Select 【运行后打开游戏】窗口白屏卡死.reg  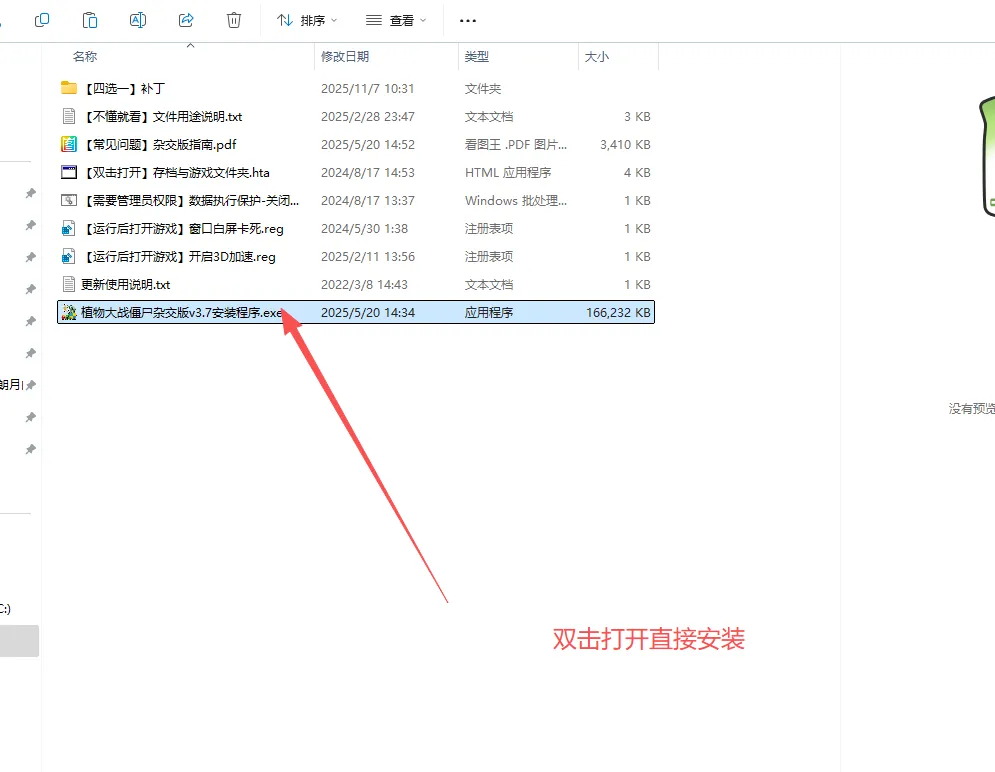click(183, 228)
